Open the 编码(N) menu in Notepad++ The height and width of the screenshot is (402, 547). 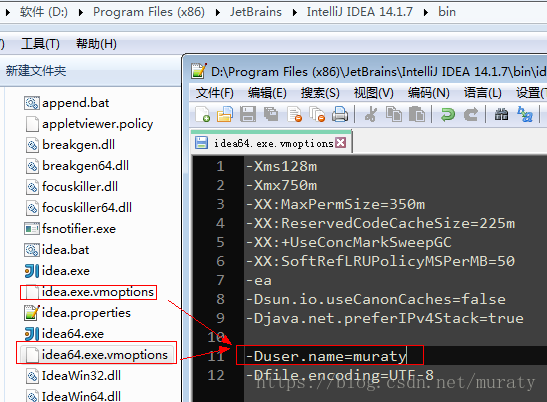(429, 93)
